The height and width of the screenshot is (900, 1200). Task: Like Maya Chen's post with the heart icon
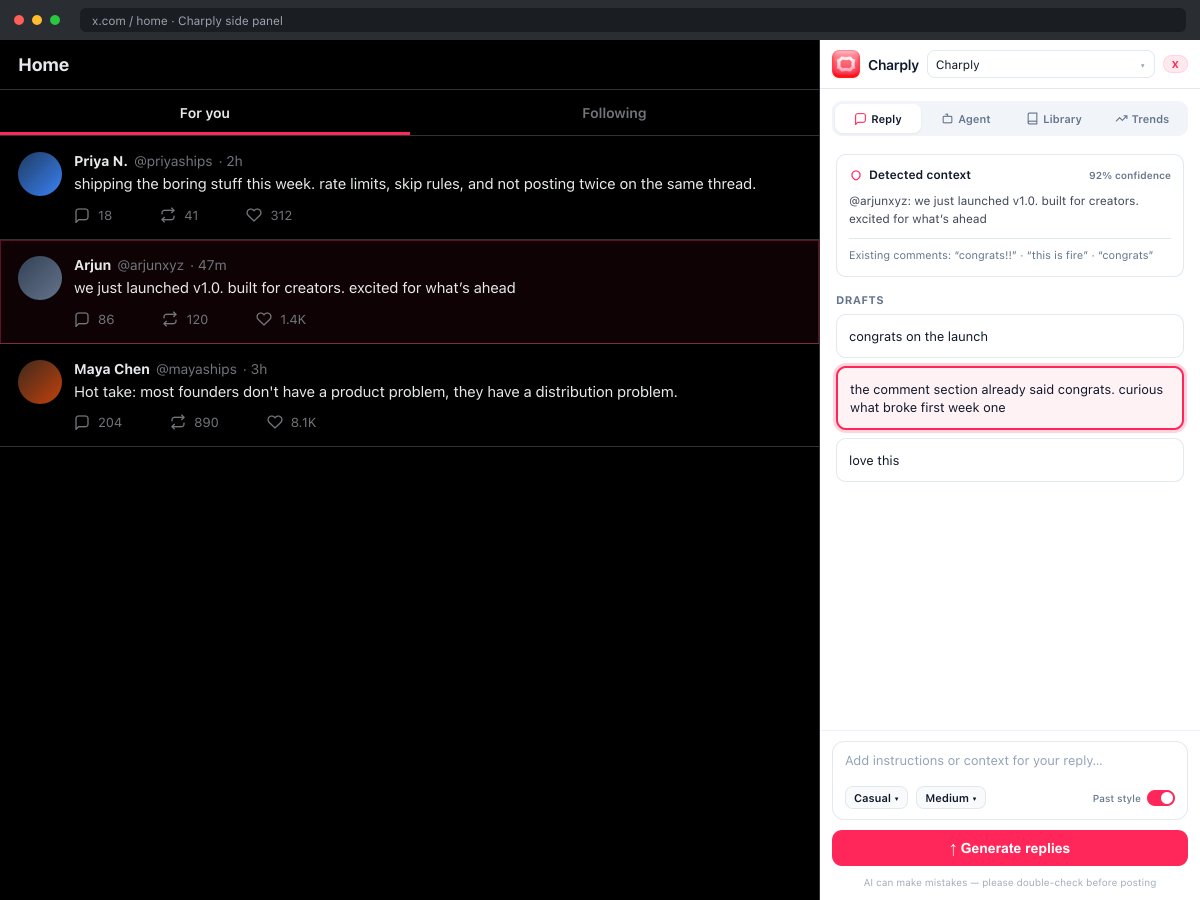pyautogui.click(x=275, y=422)
